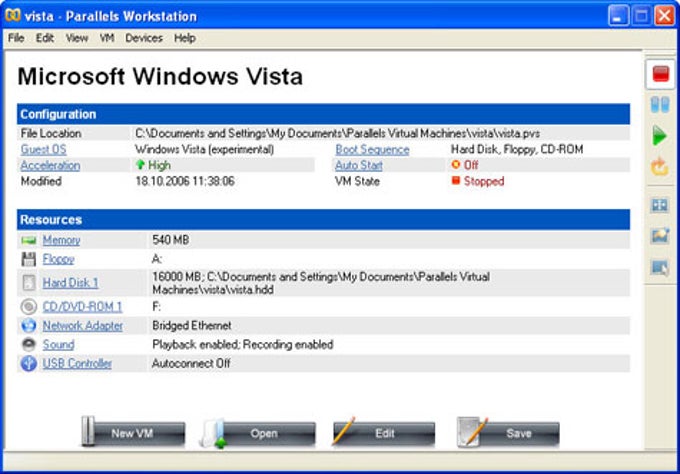This screenshot has height=474, width=680.
Task: Open the Acceleration link
Action: (50, 166)
